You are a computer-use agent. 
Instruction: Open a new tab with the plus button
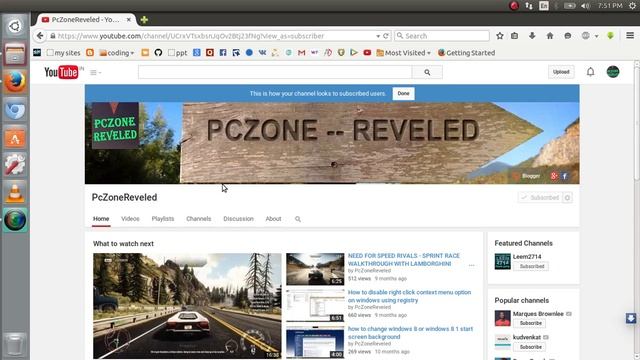click(x=144, y=19)
